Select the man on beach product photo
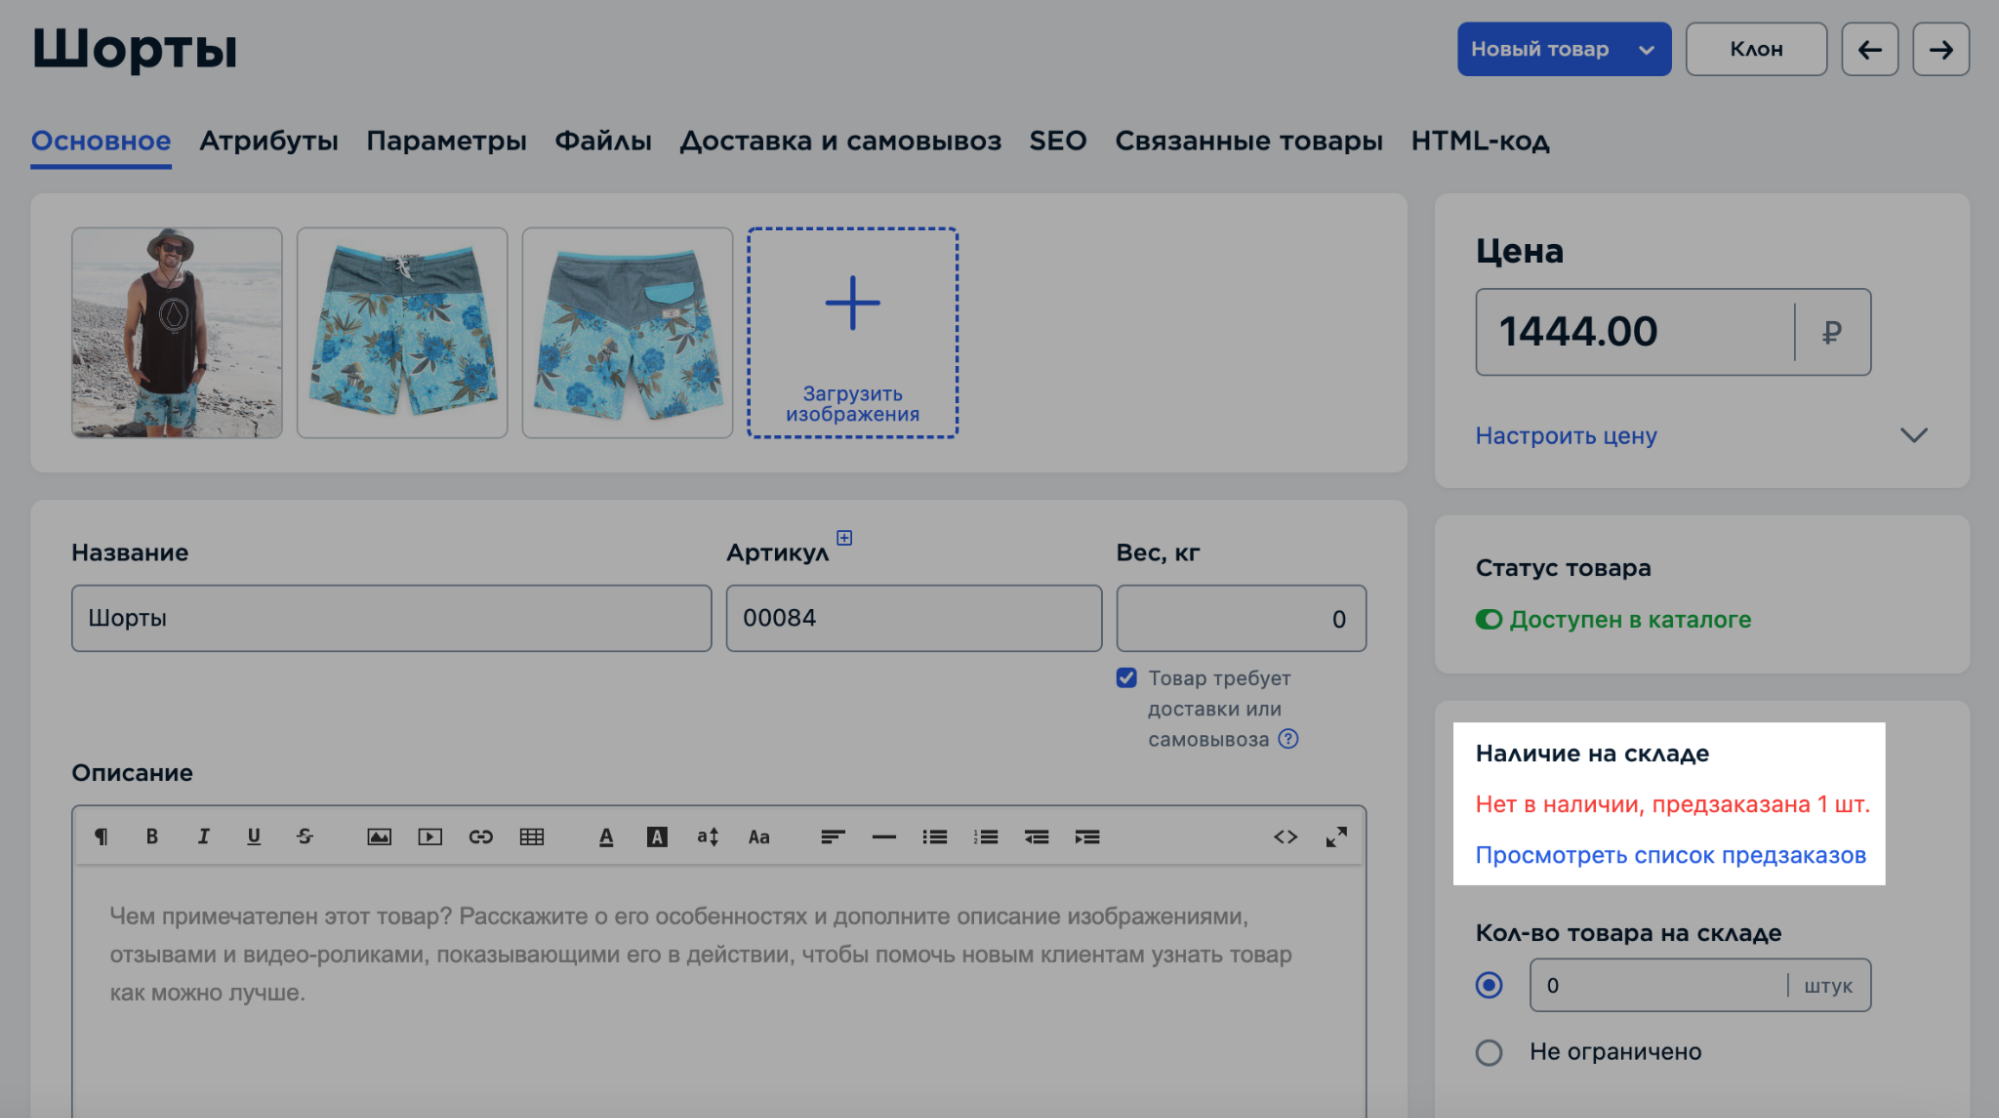The width and height of the screenshot is (1999, 1118). 177,332
